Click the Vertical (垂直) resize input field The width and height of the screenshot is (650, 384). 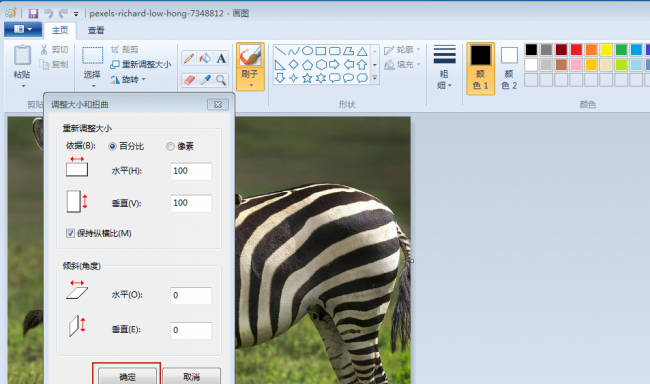(x=191, y=203)
